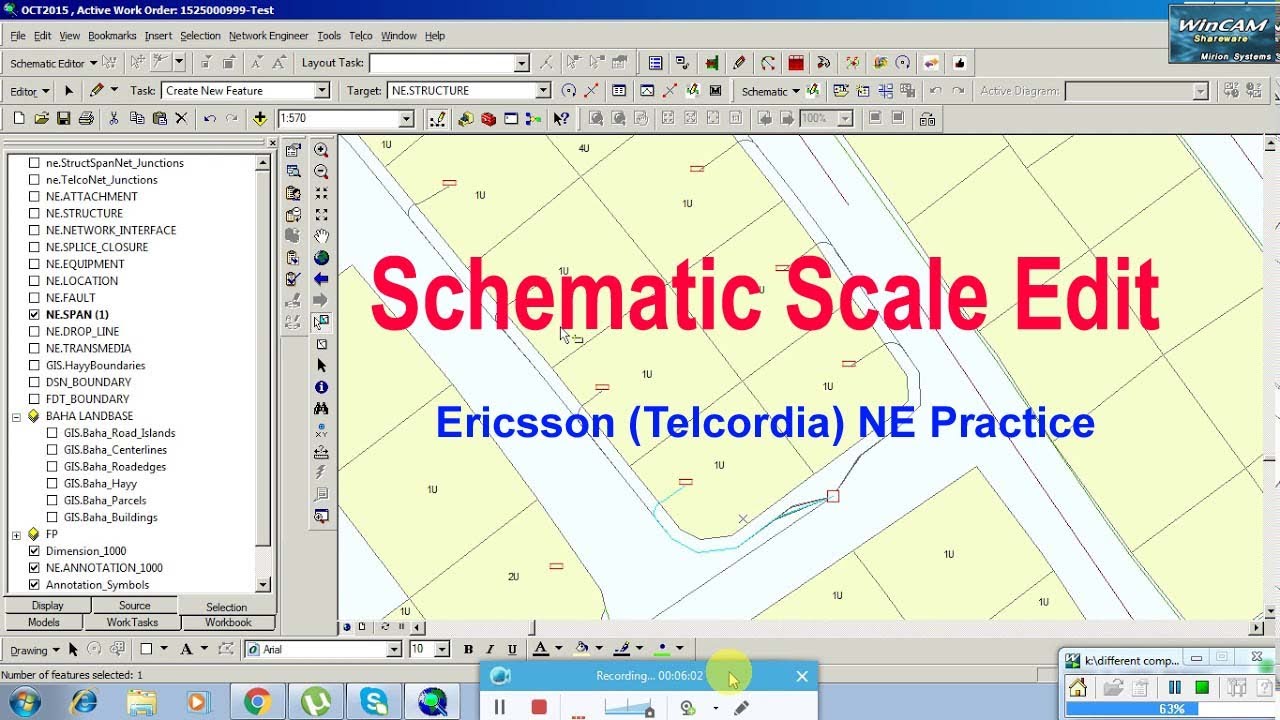Click the fill color bucket swatch
The image size is (1280, 720).
pyautogui.click(x=582, y=649)
